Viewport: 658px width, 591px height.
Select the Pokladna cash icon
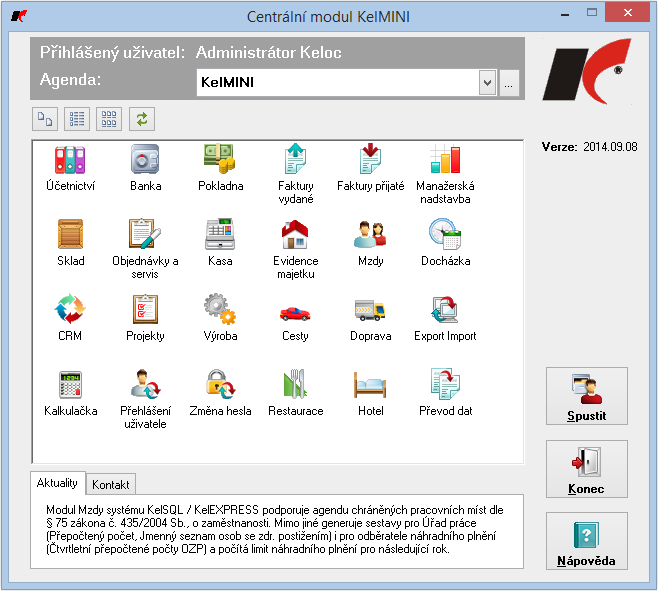(x=220, y=167)
